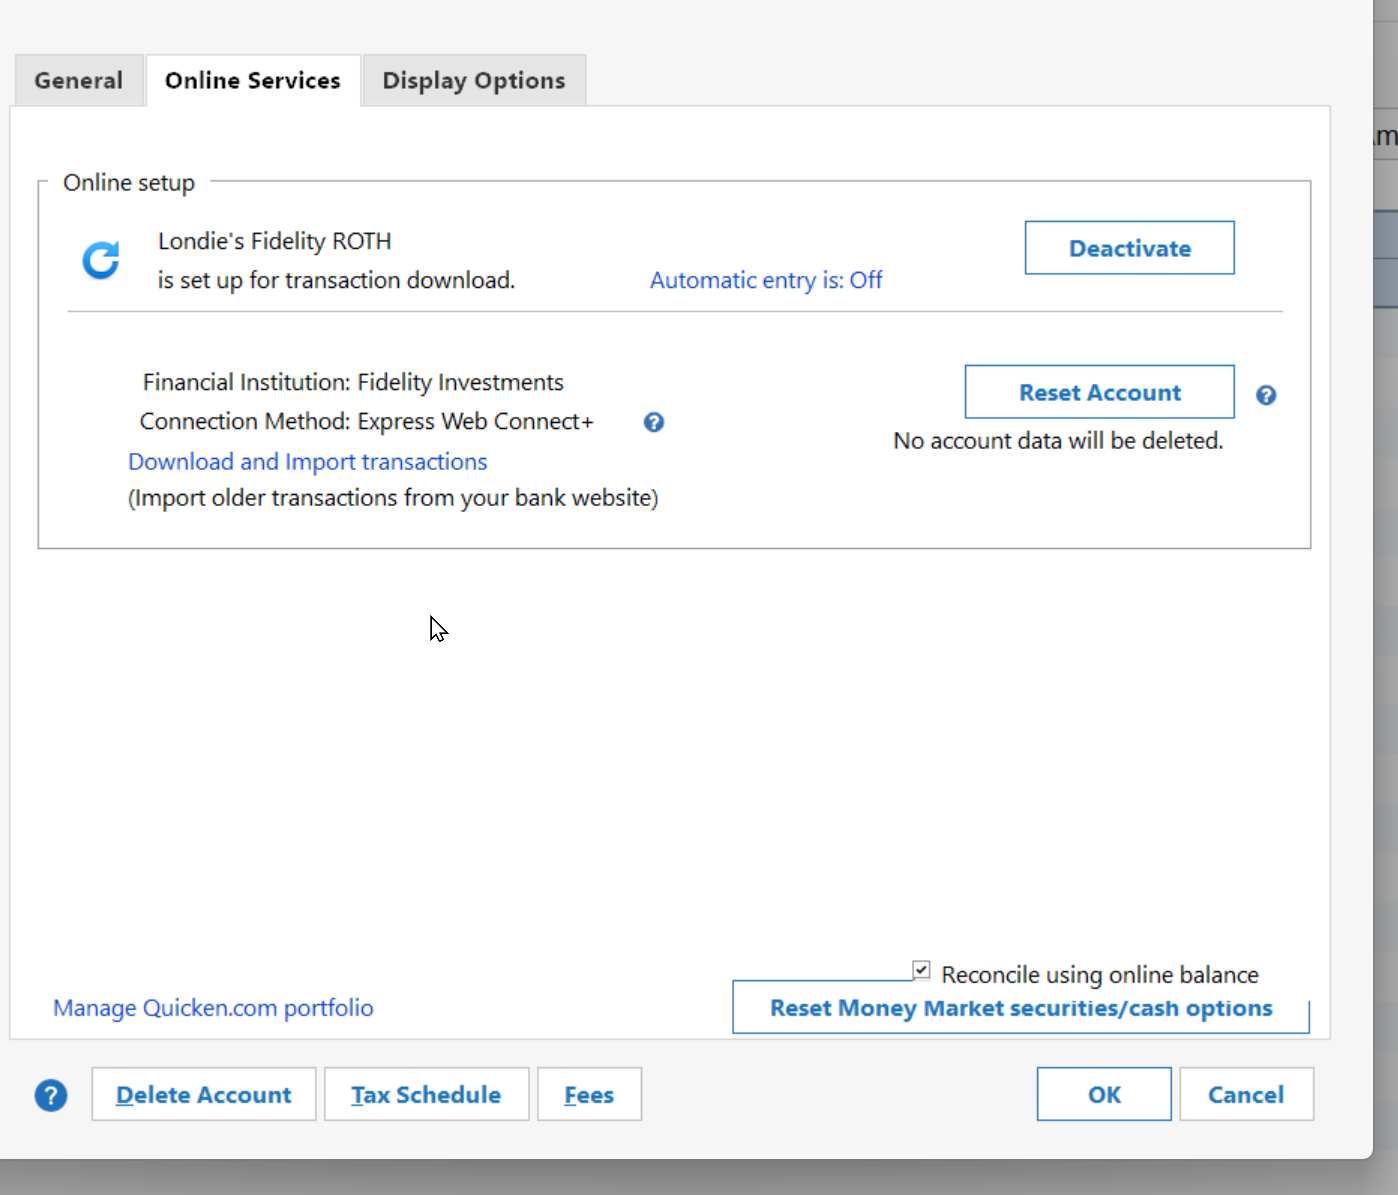Click the text "Londie's Fidelity ROTH"

275,241
